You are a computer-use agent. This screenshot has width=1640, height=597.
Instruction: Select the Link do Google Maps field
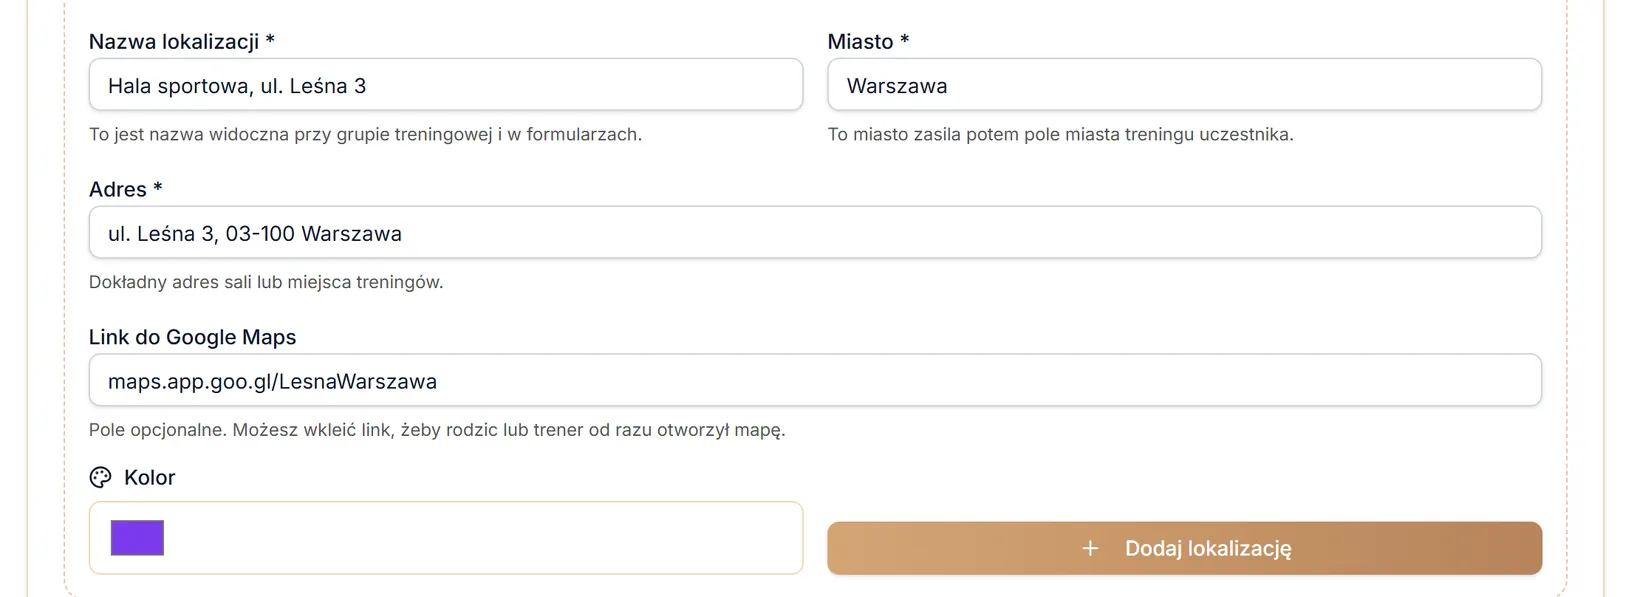point(815,381)
